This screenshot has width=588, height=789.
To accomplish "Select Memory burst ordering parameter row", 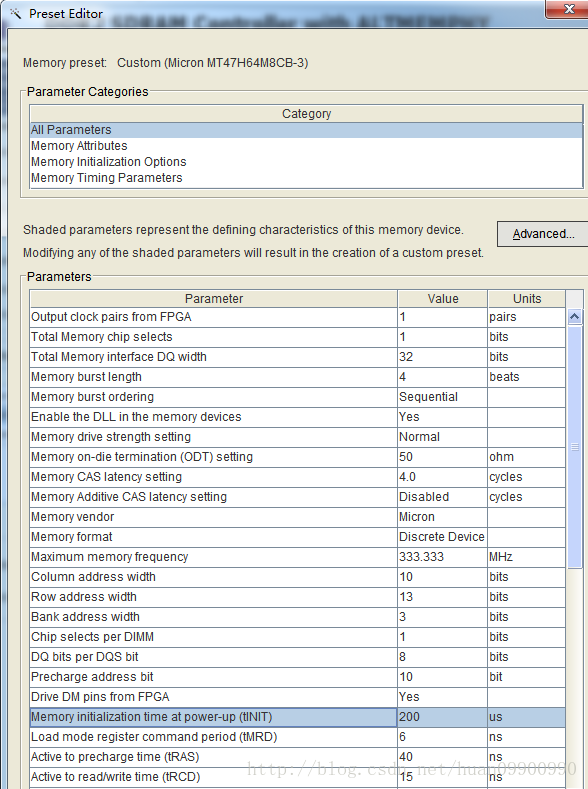I will coord(297,397).
